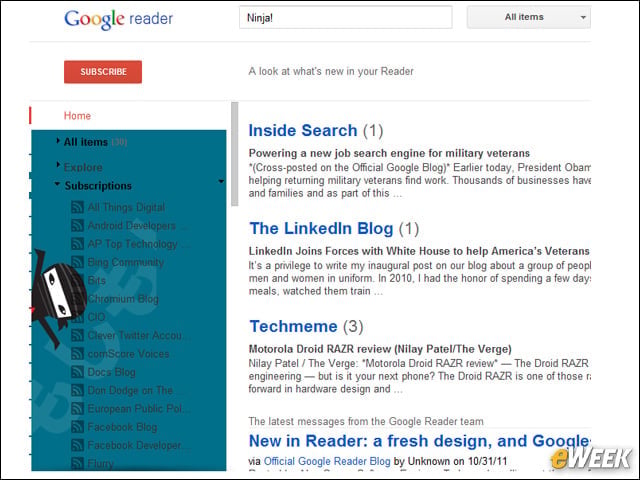Select Home in the sidebar

[77, 116]
